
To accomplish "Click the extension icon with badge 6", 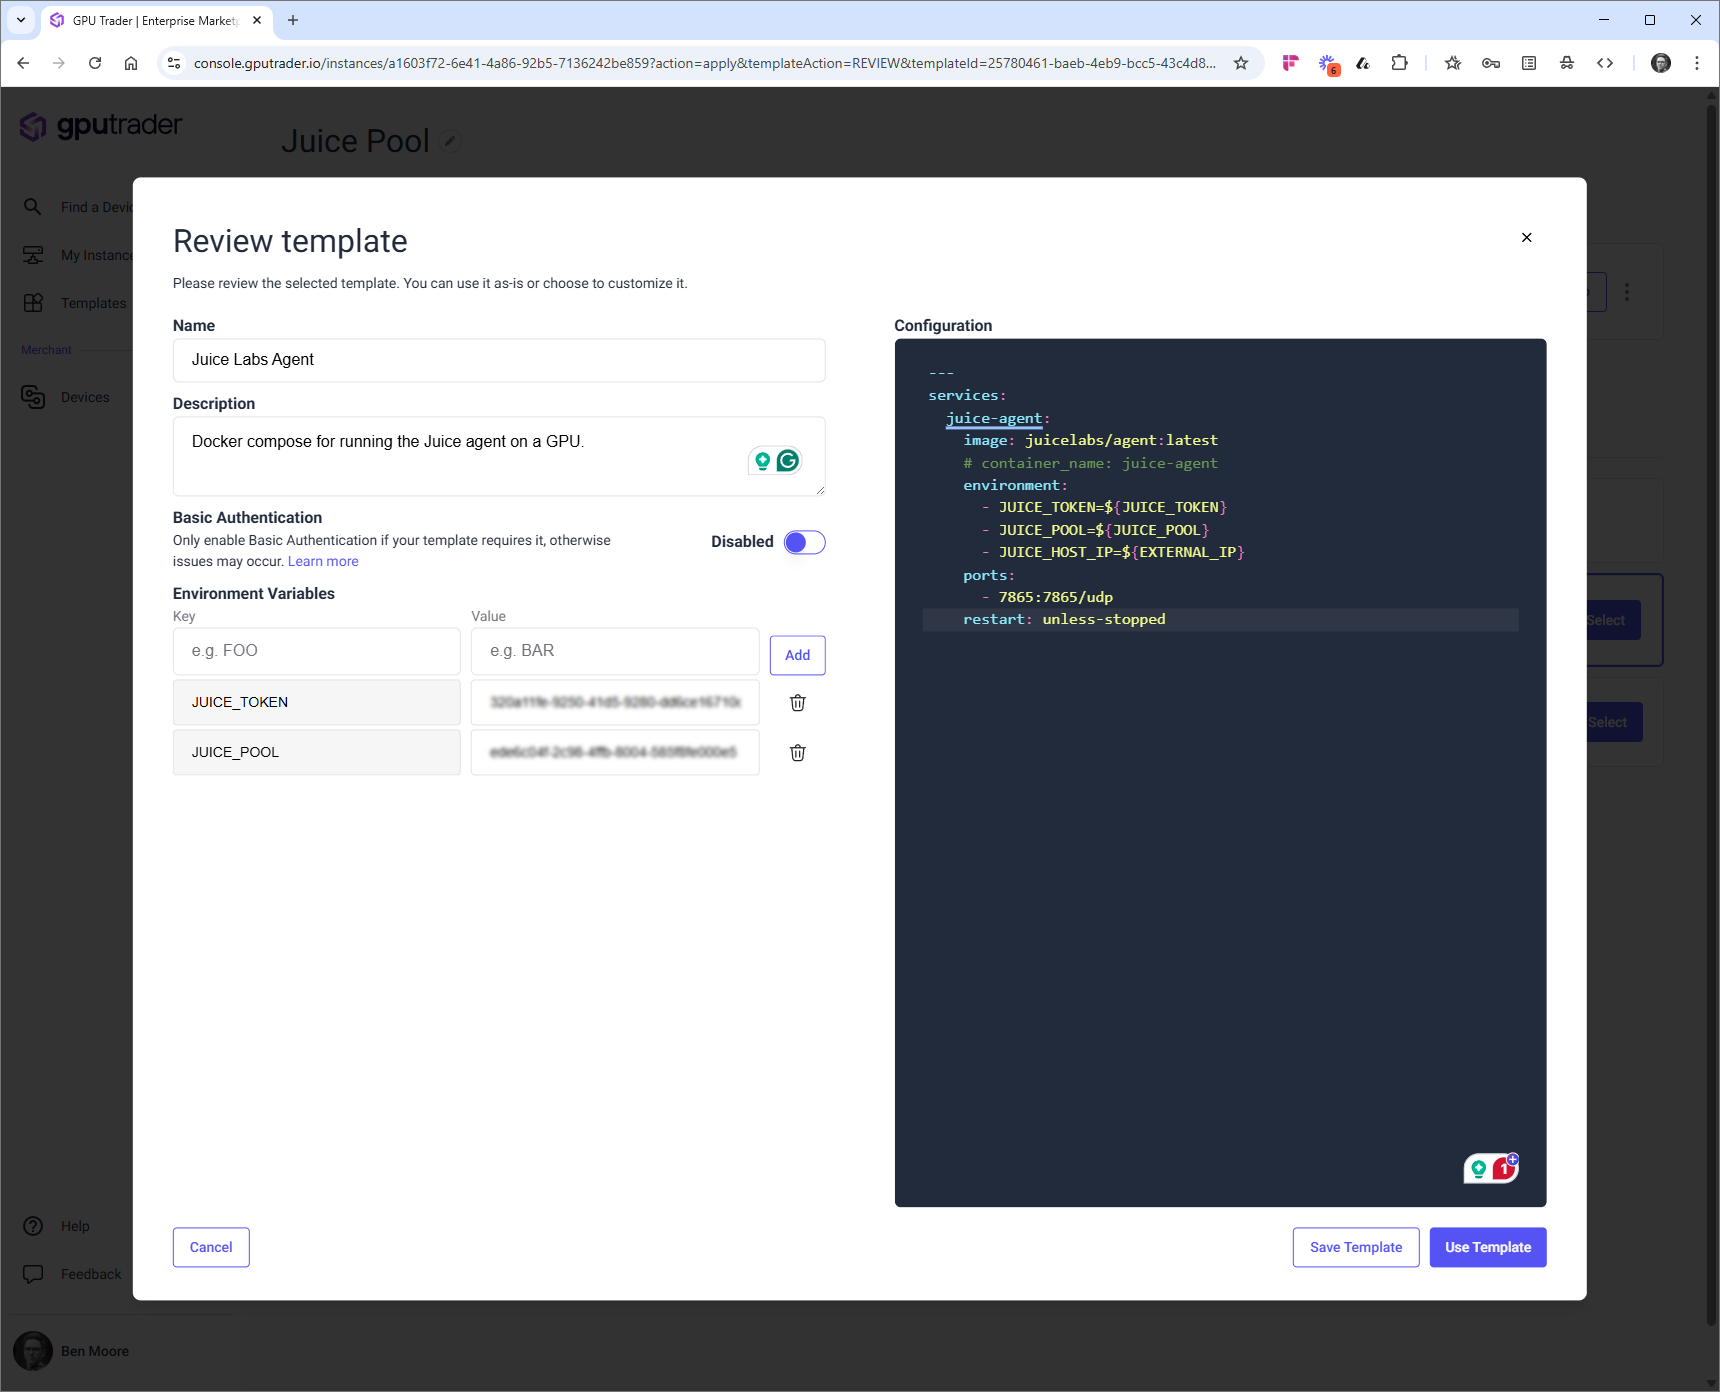I will click(x=1328, y=64).
